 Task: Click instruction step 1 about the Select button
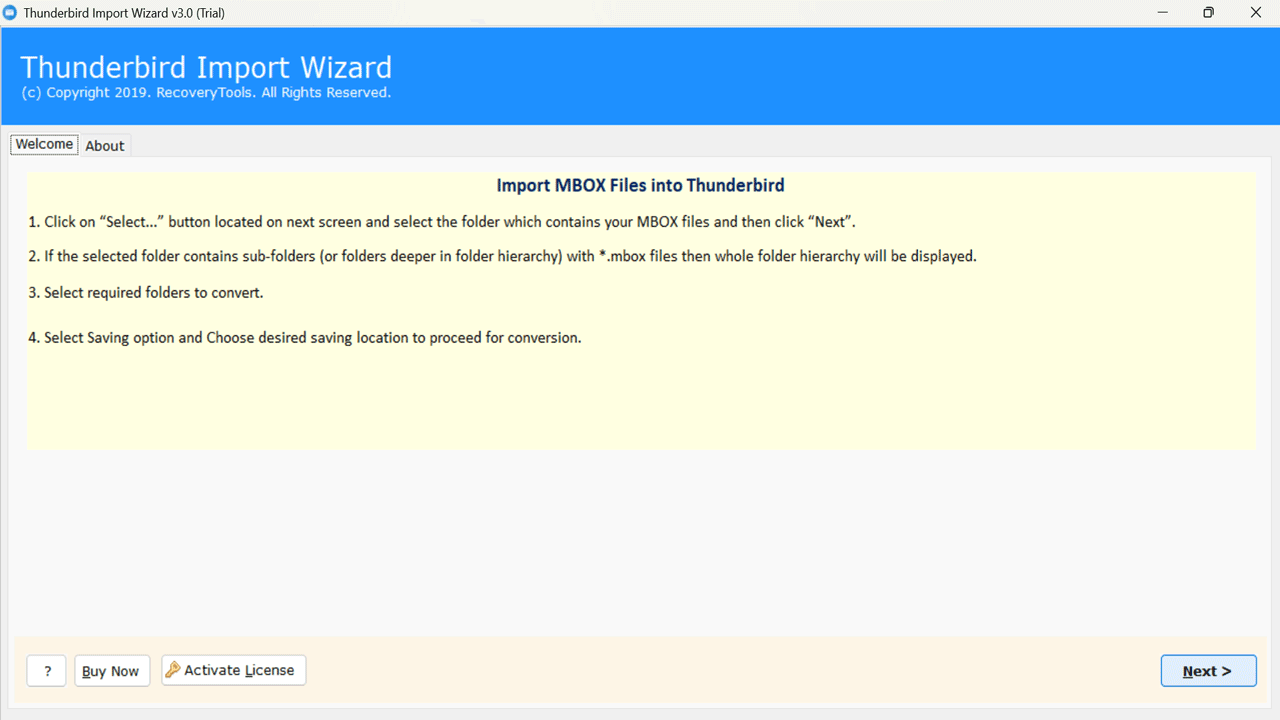point(442,222)
